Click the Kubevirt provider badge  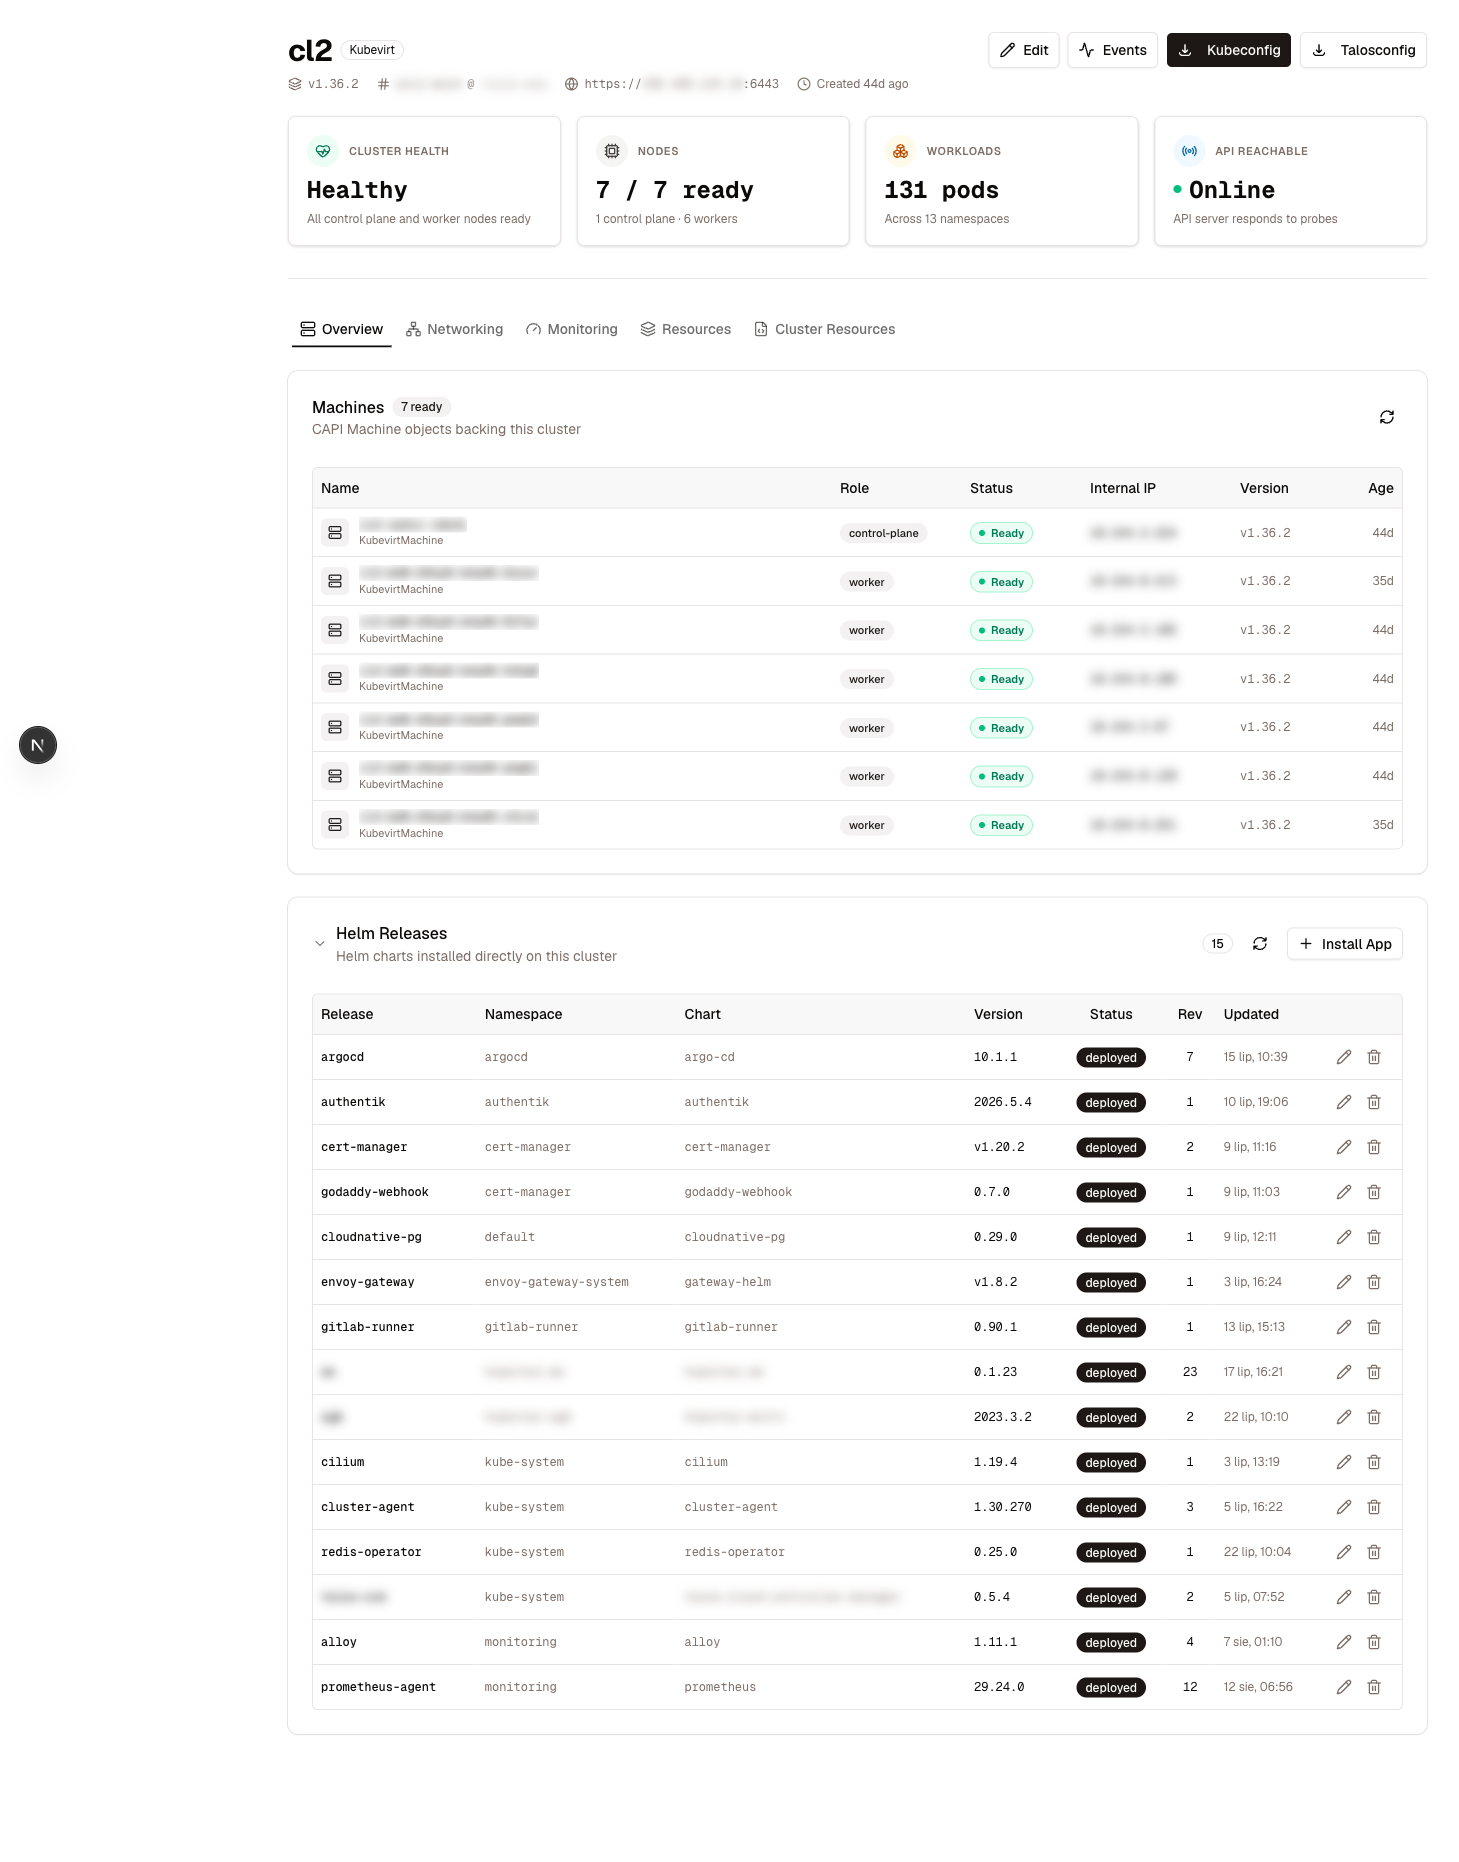point(372,50)
